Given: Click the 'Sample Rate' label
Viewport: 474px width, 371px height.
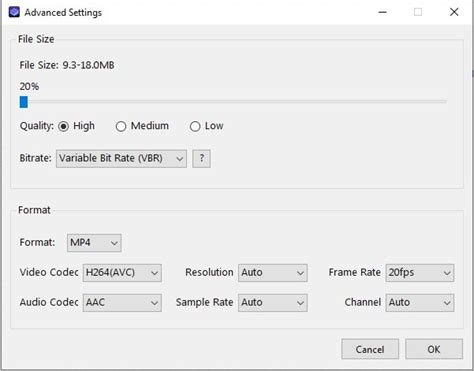Looking at the screenshot, I should click(205, 302).
